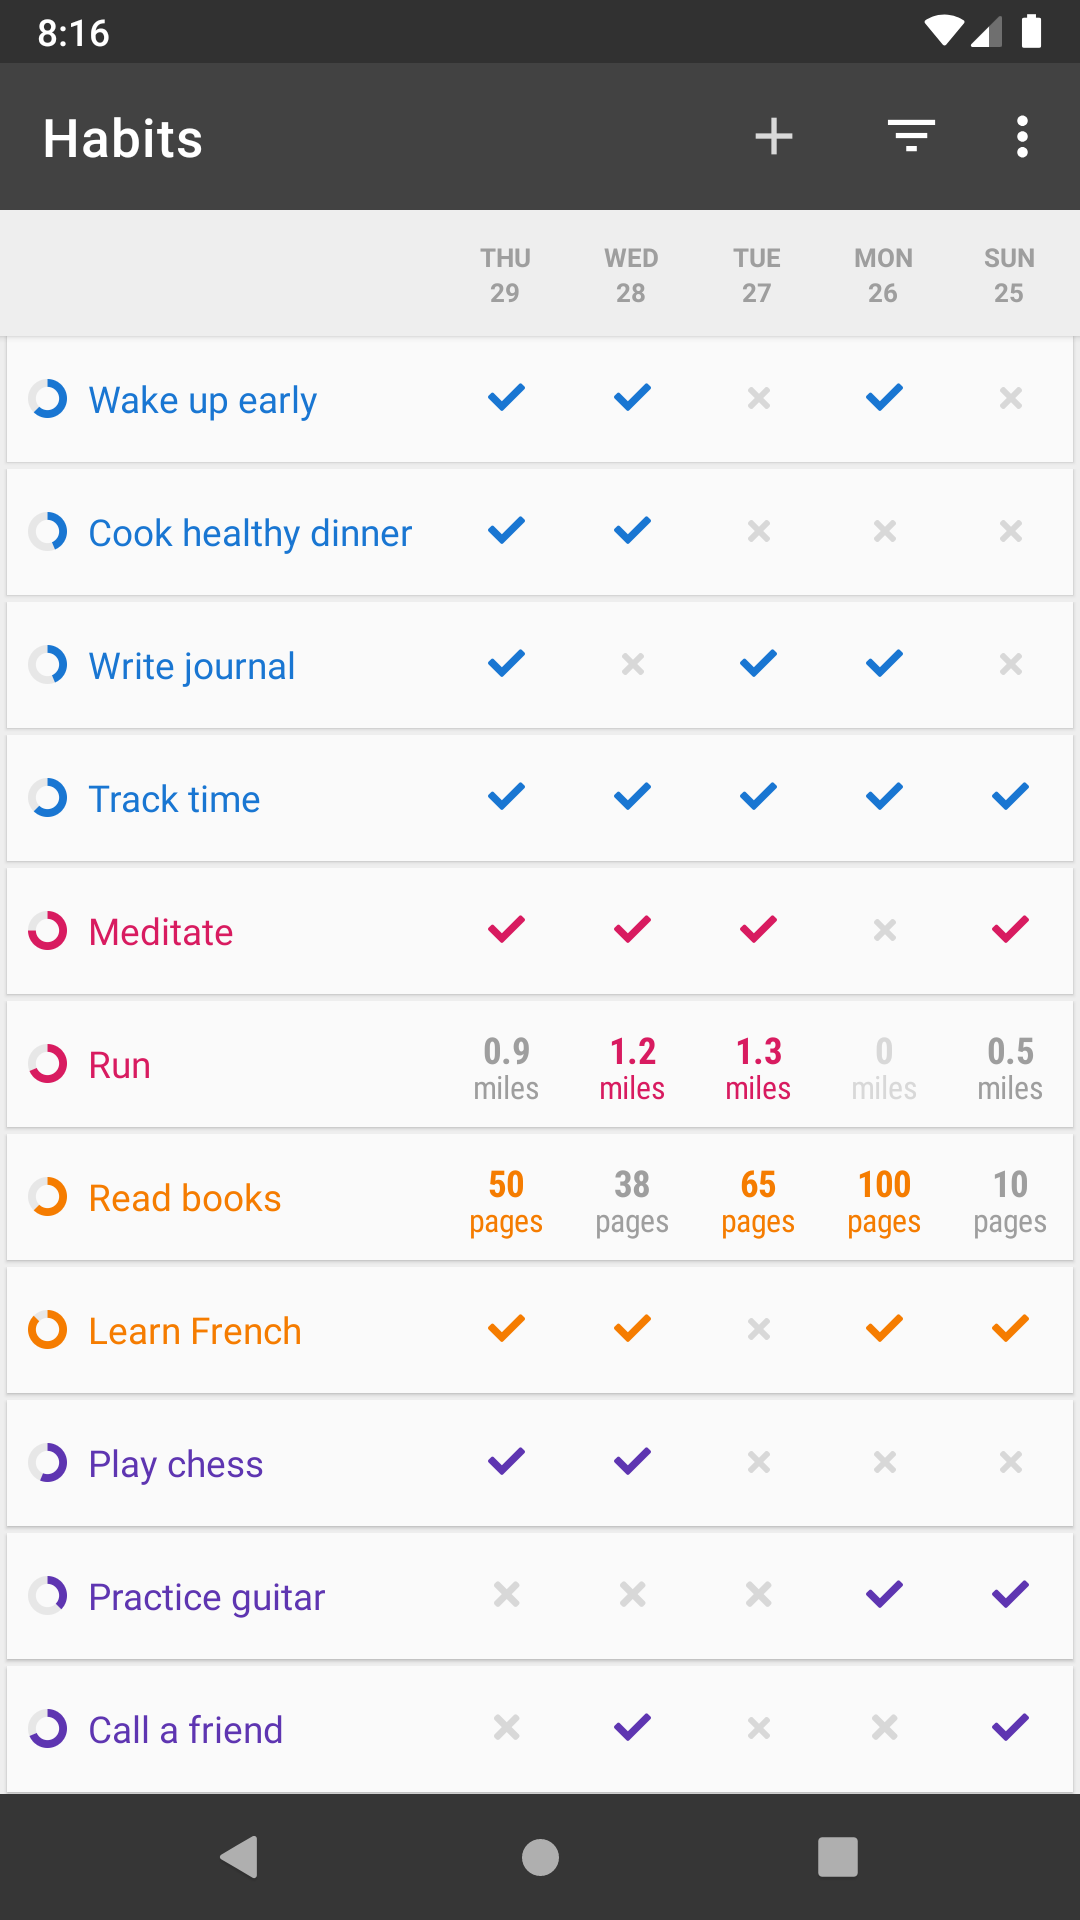1080x1920 pixels.
Task: Uncheck Wake up early for Thursday
Action: pos(506,398)
